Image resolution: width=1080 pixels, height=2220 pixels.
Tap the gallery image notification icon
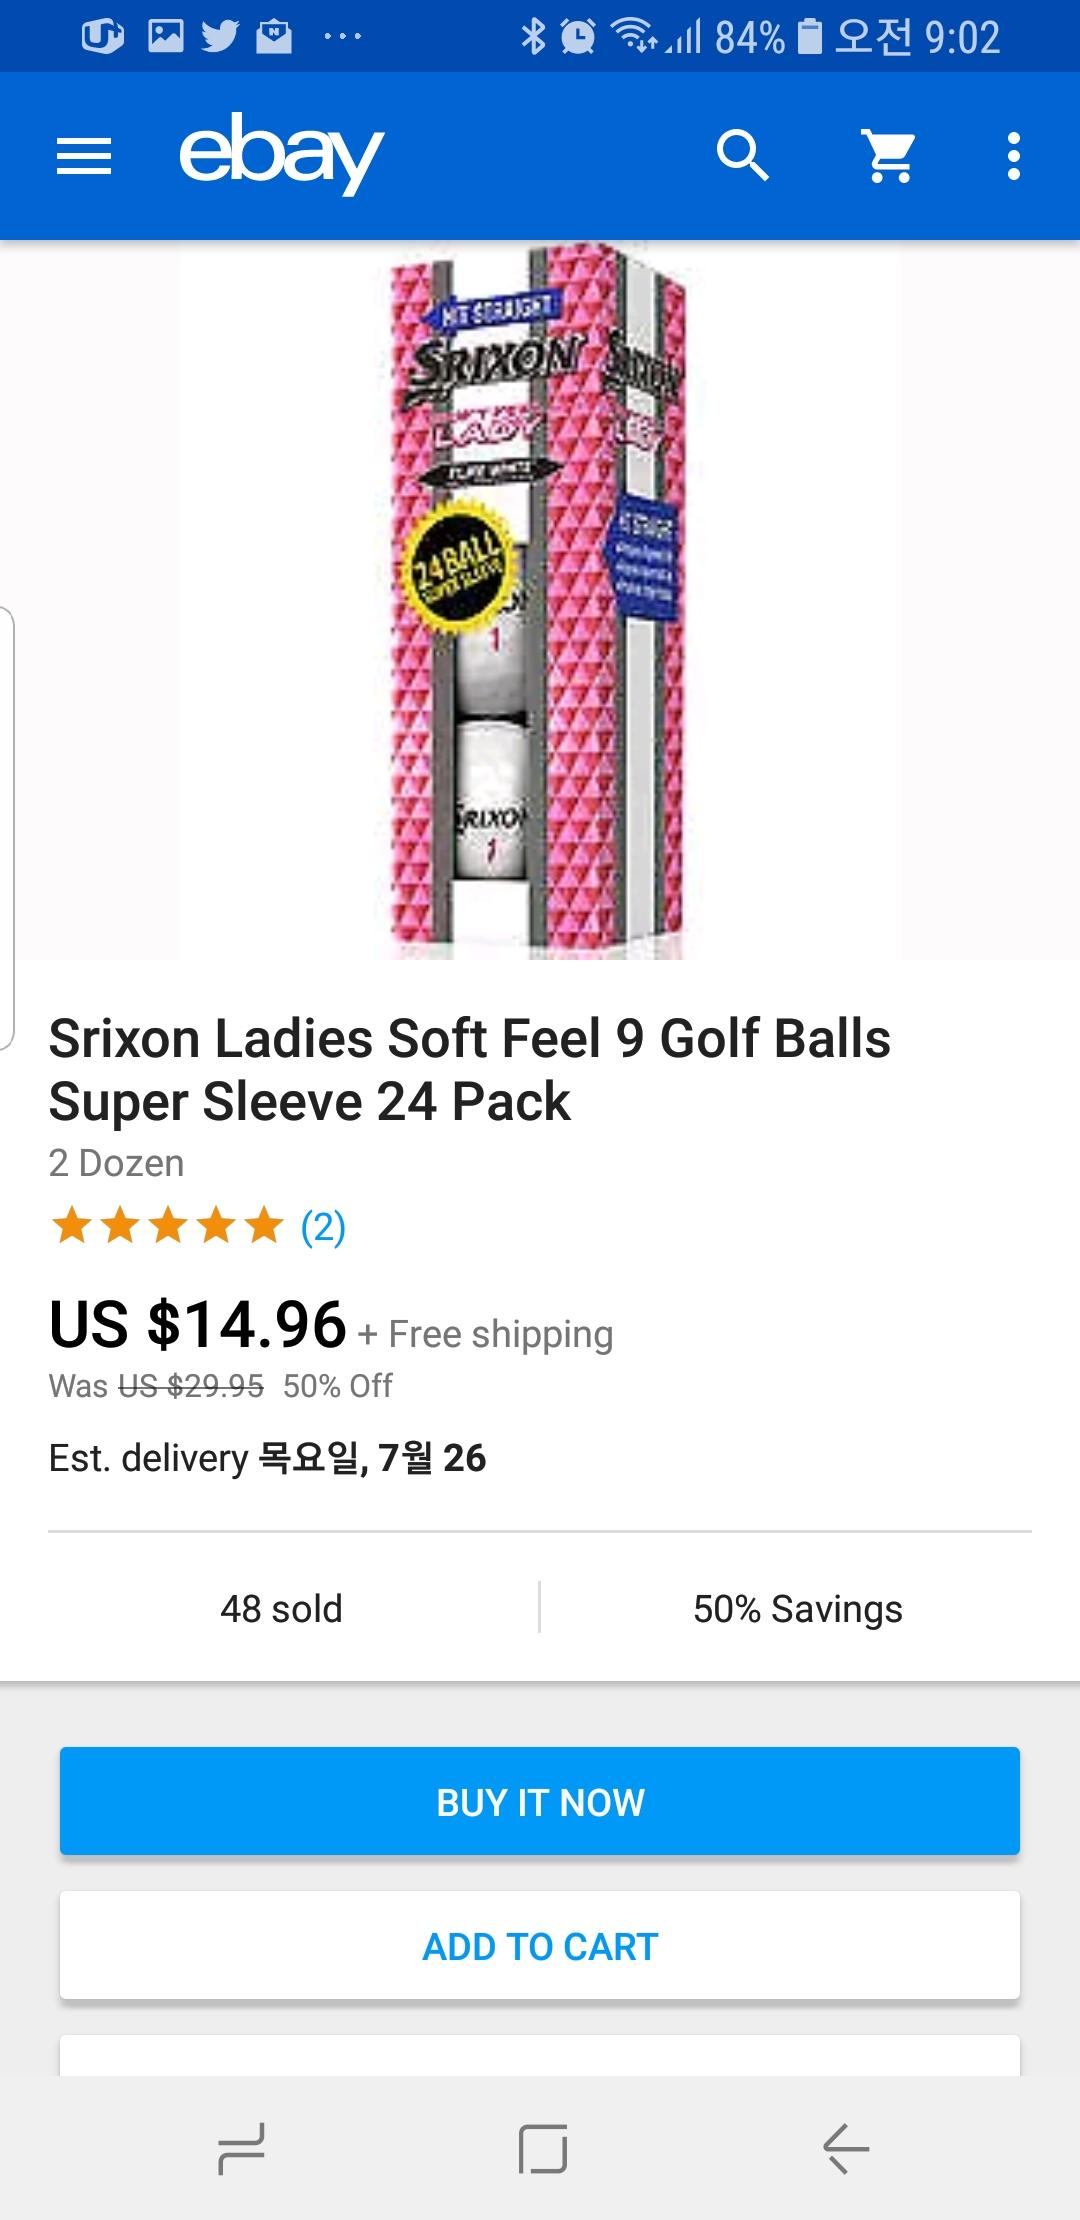pos(166,37)
